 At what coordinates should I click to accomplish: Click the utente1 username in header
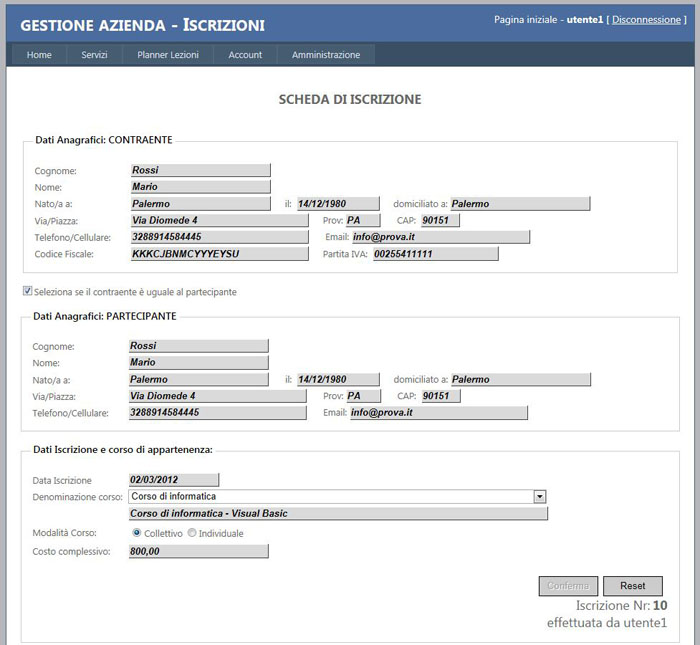pyautogui.click(x=585, y=20)
